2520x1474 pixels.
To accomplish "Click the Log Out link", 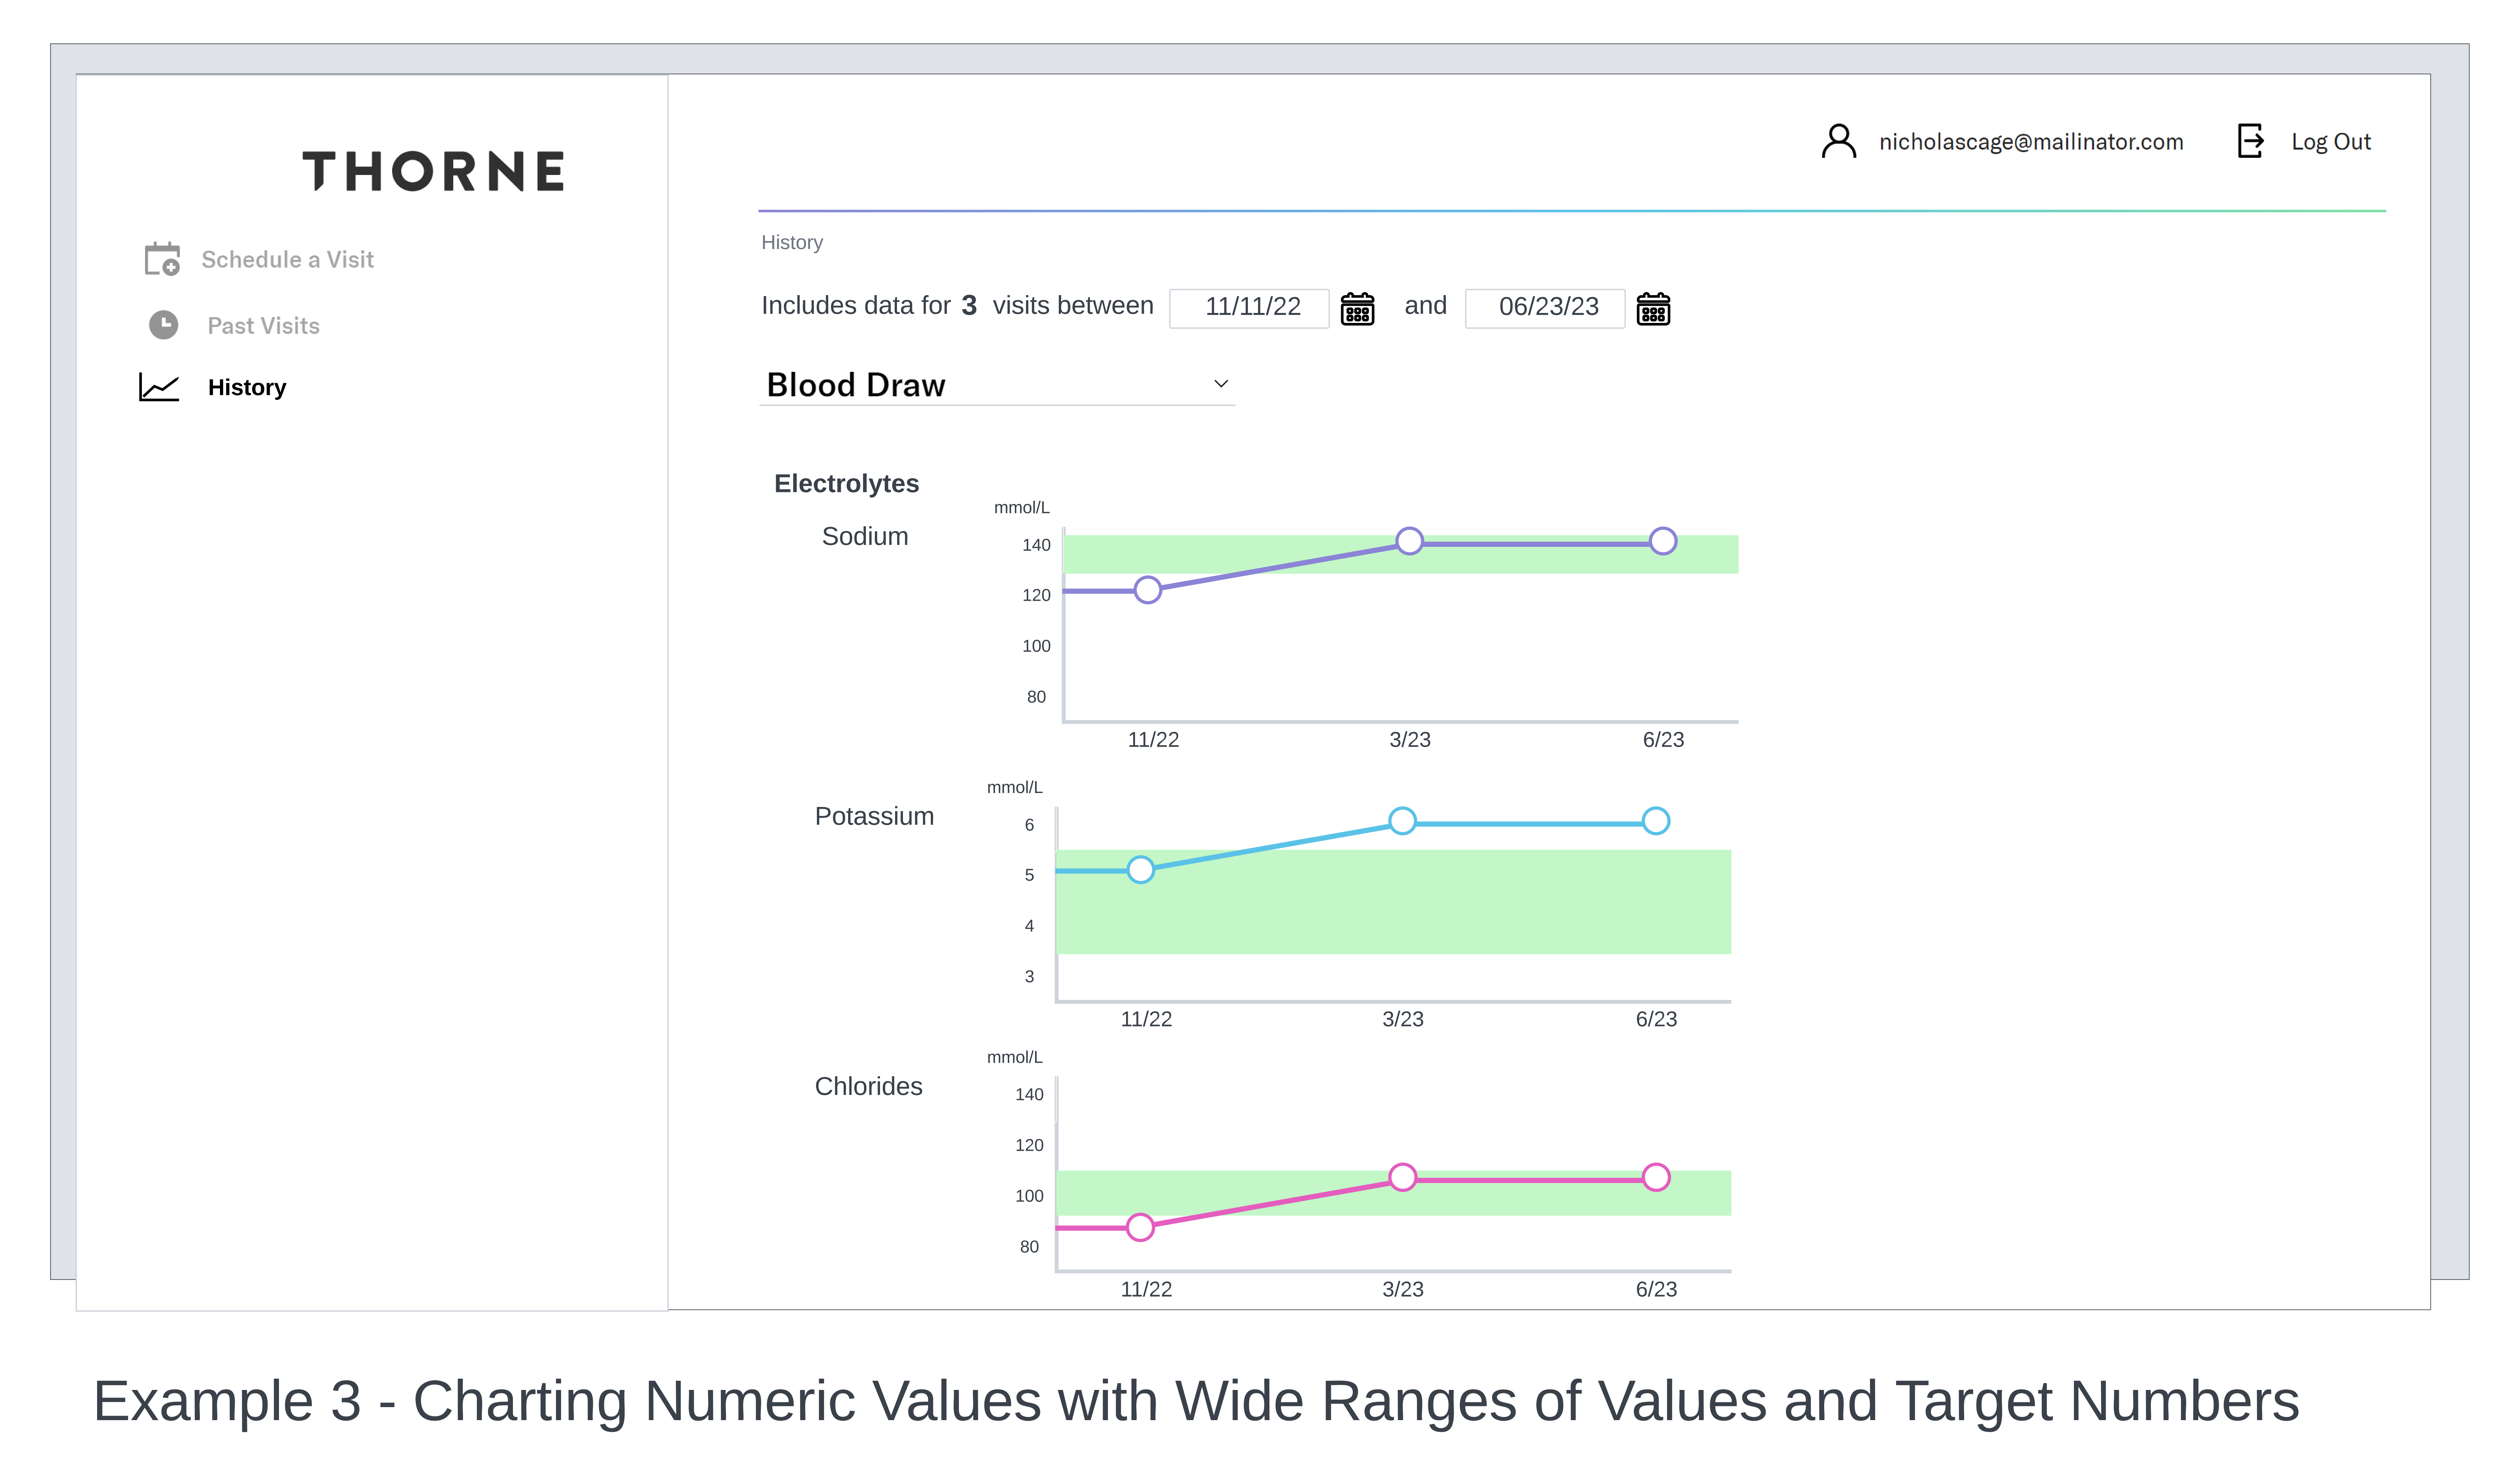I will coord(2331,142).
